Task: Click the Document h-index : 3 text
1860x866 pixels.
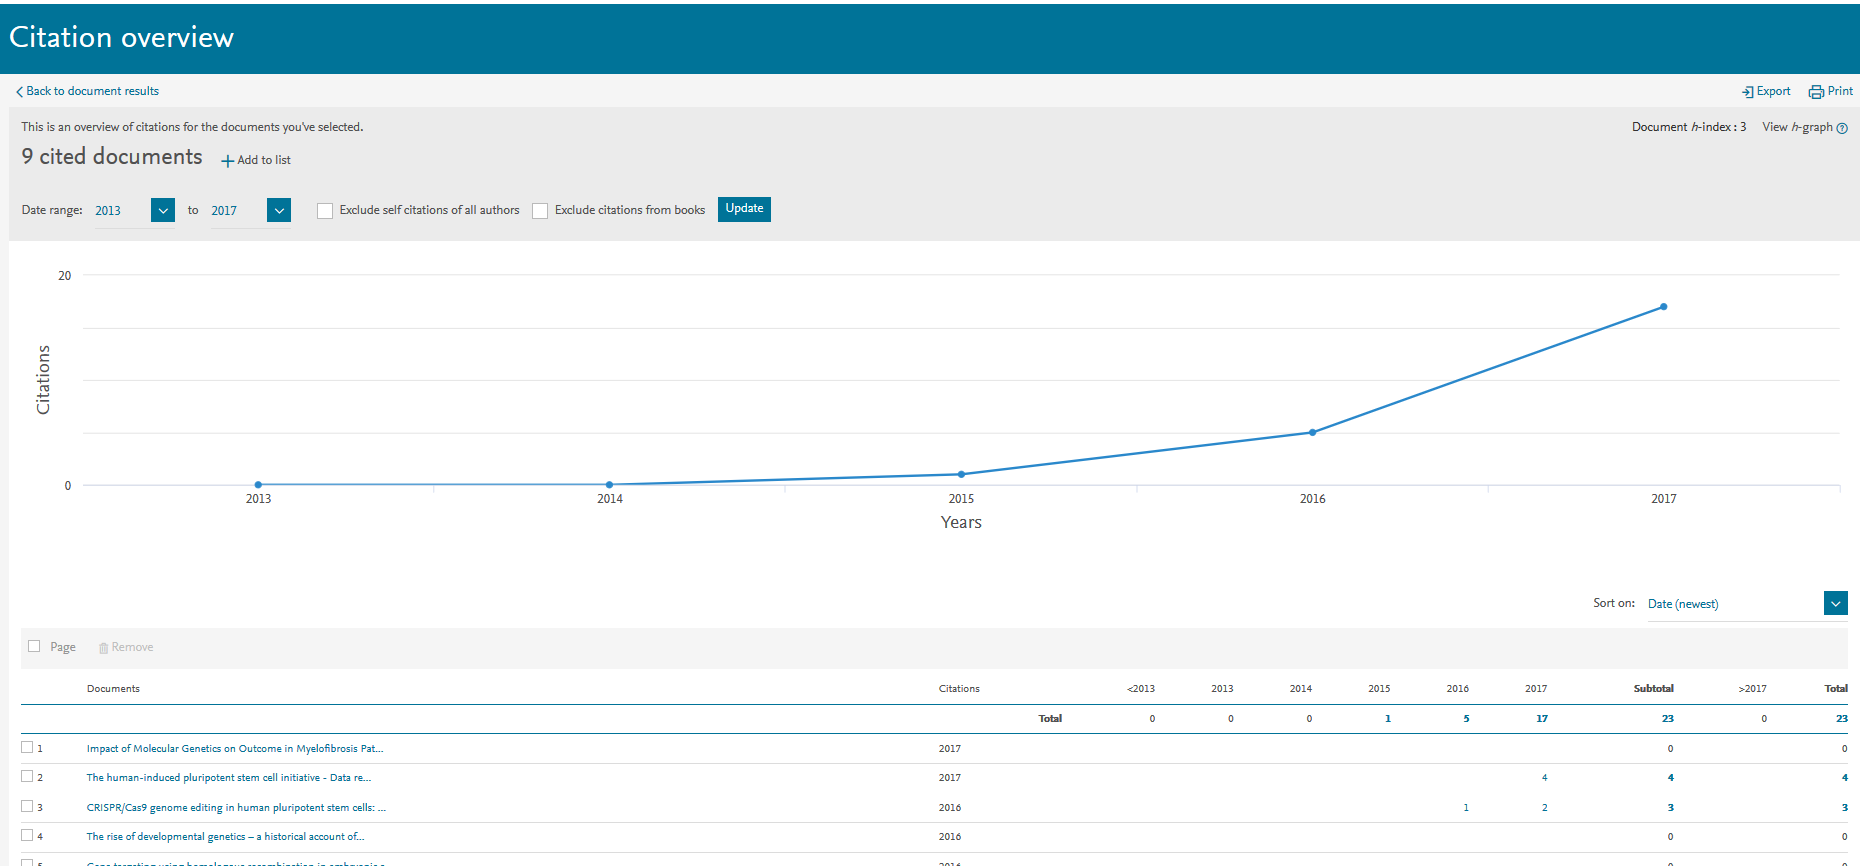Action: coord(1689,127)
